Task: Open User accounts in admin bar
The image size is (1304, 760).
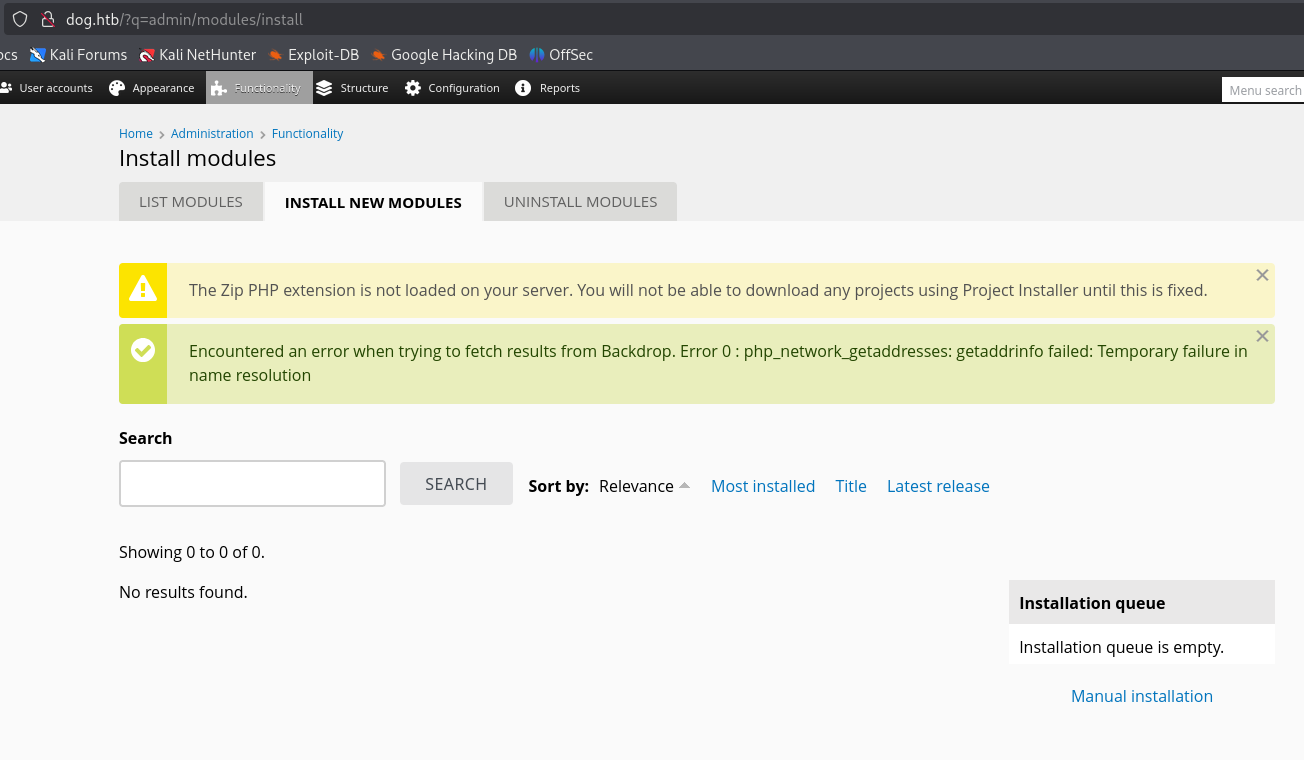Action: [x=48, y=88]
